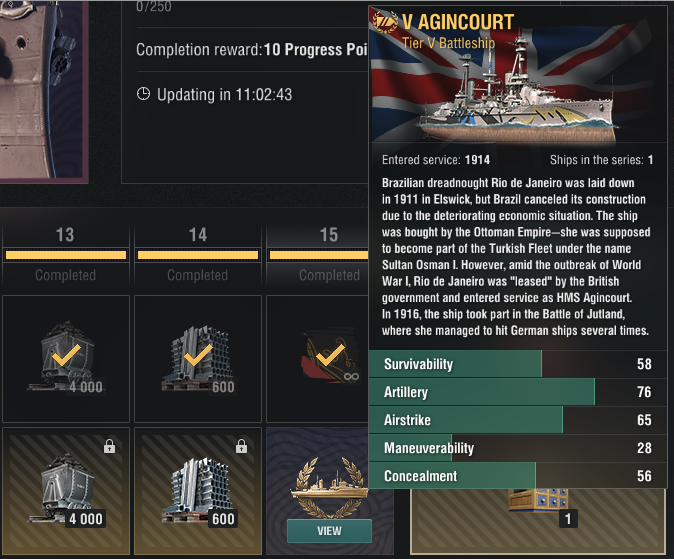This screenshot has width=674, height=559.
Task: Click the padlock on the coal premium reward
Action: pos(110,446)
